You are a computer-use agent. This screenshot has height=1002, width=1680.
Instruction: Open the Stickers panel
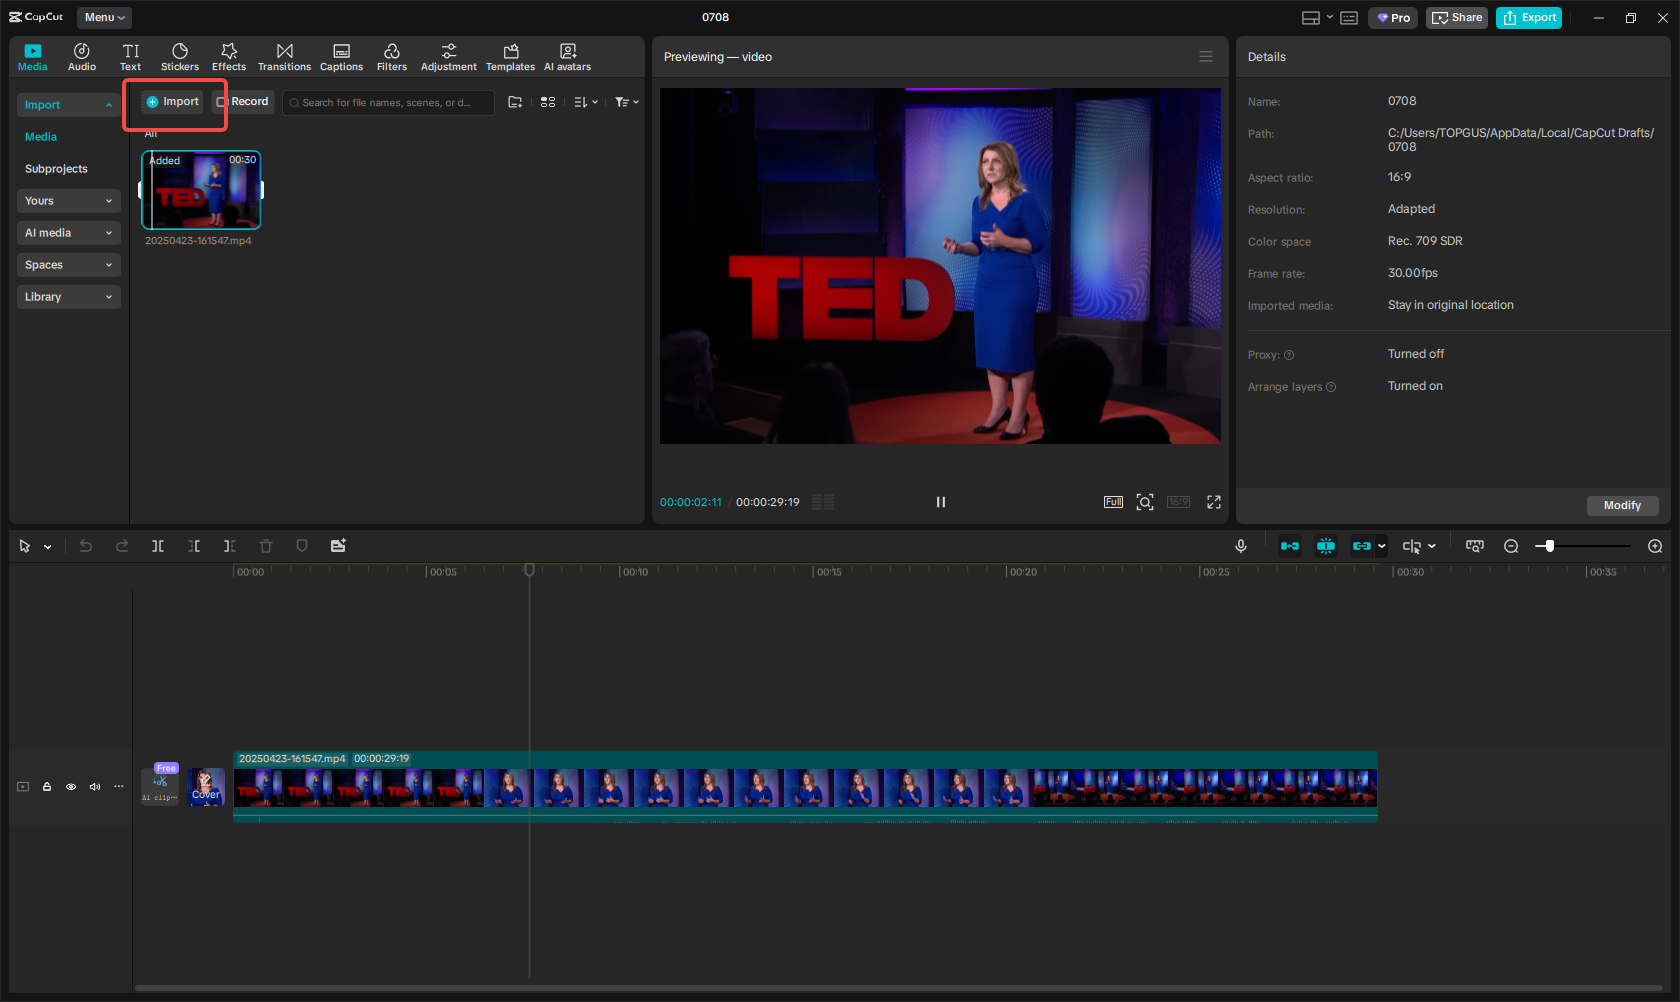[x=180, y=55]
